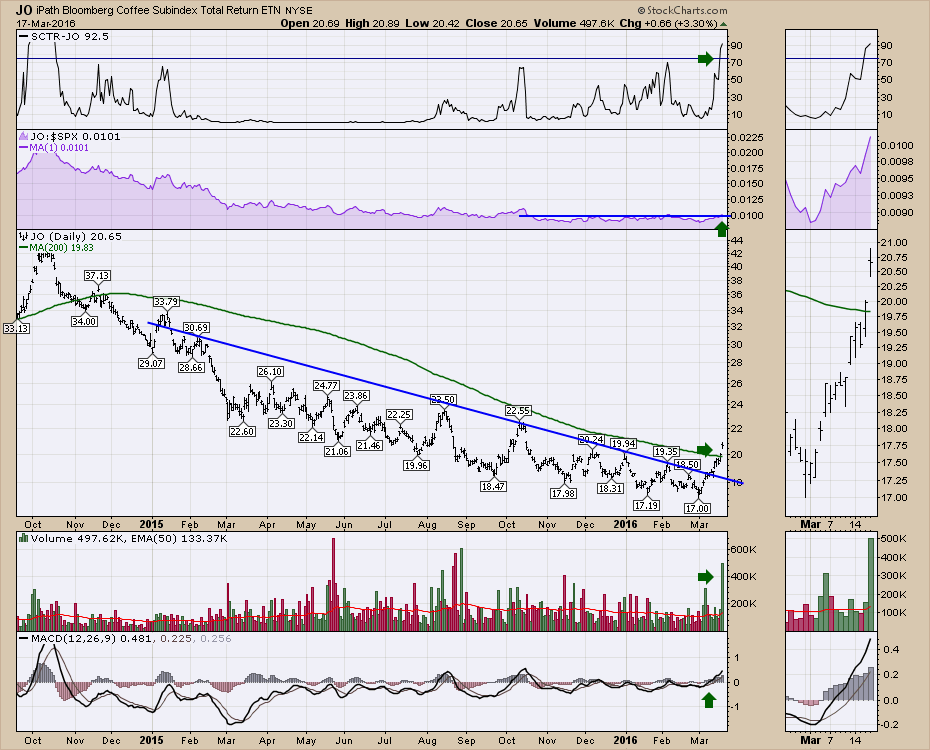930x750 pixels.
Task: Click the 0.0225 ratio axis label
Action: pyautogui.click(x=747, y=138)
